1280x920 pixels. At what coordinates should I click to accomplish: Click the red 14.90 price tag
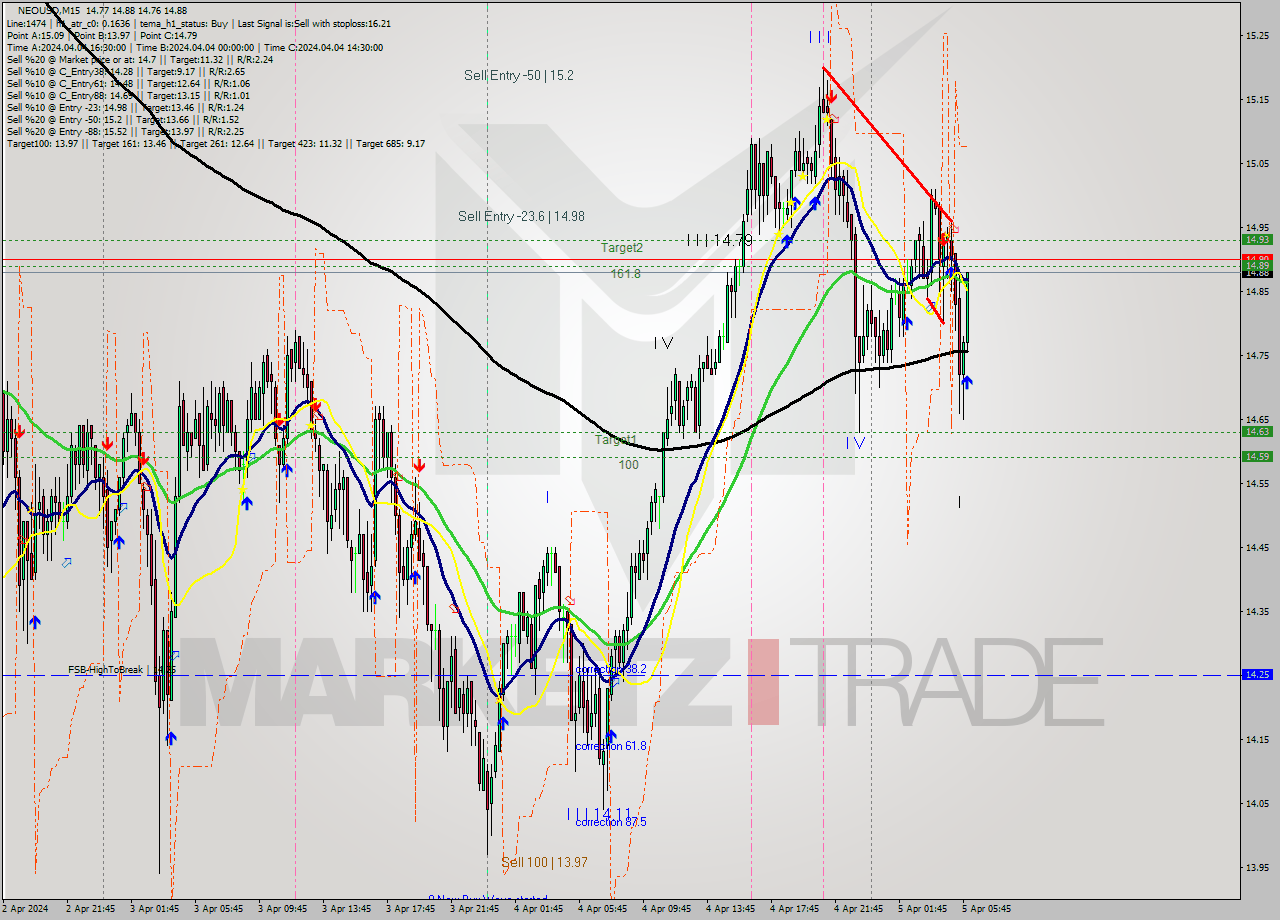pyautogui.click(x=1257, y=259)
